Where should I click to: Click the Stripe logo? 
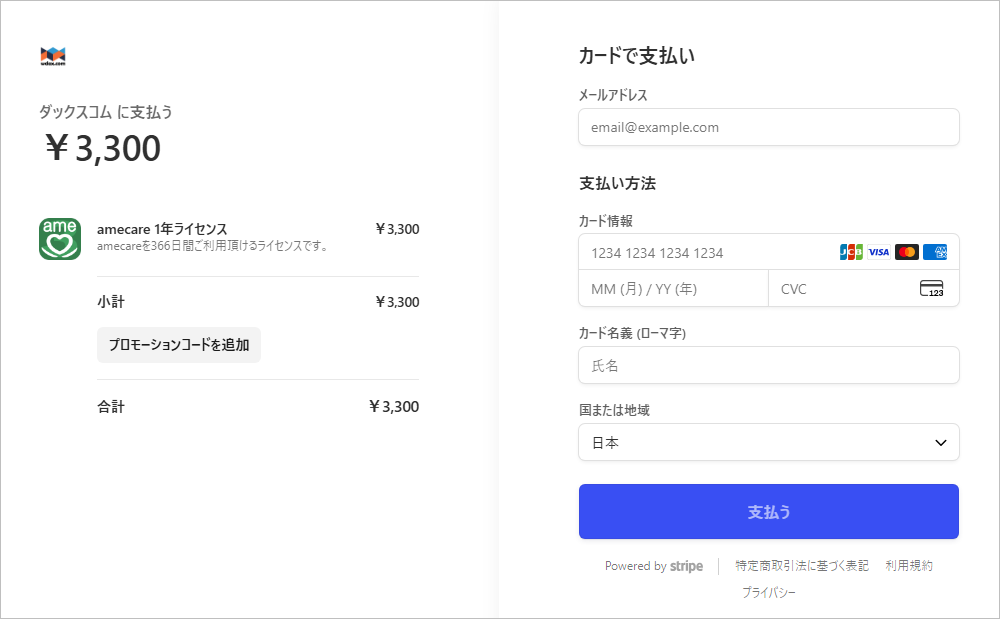click(x=686, y=566)
